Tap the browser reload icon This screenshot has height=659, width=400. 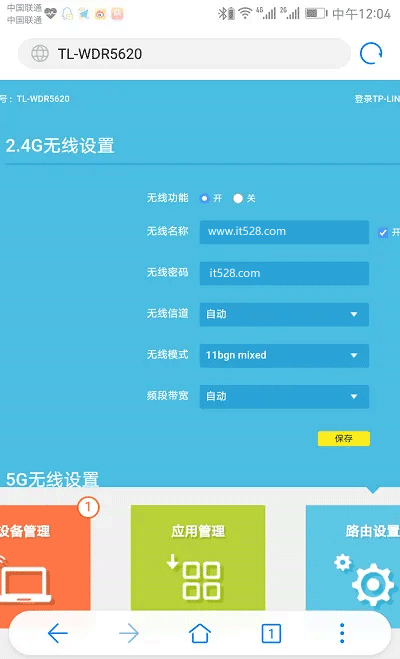click(371, 53)
